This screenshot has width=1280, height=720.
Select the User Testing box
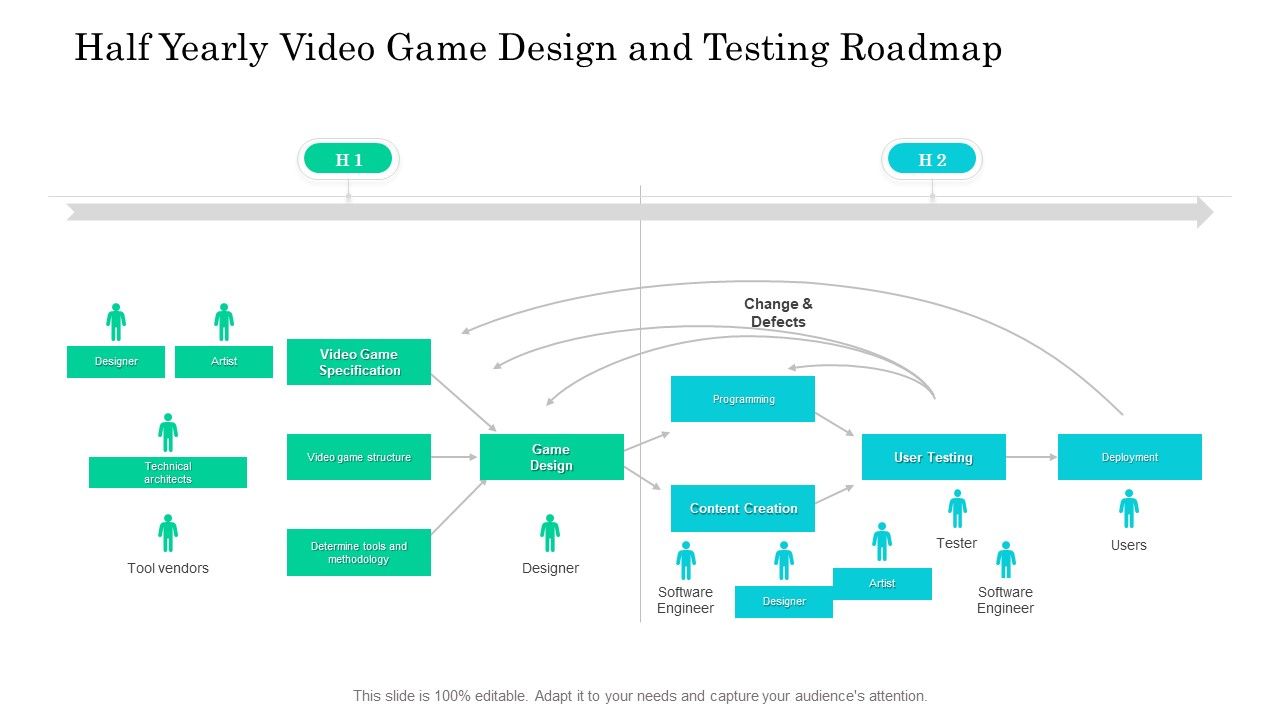[934, 457]
